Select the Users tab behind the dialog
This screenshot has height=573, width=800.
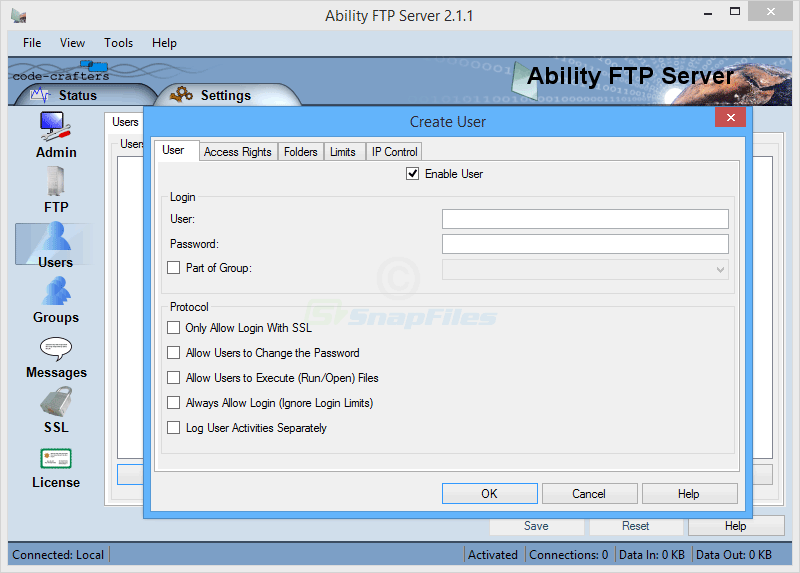click(125, 122)
